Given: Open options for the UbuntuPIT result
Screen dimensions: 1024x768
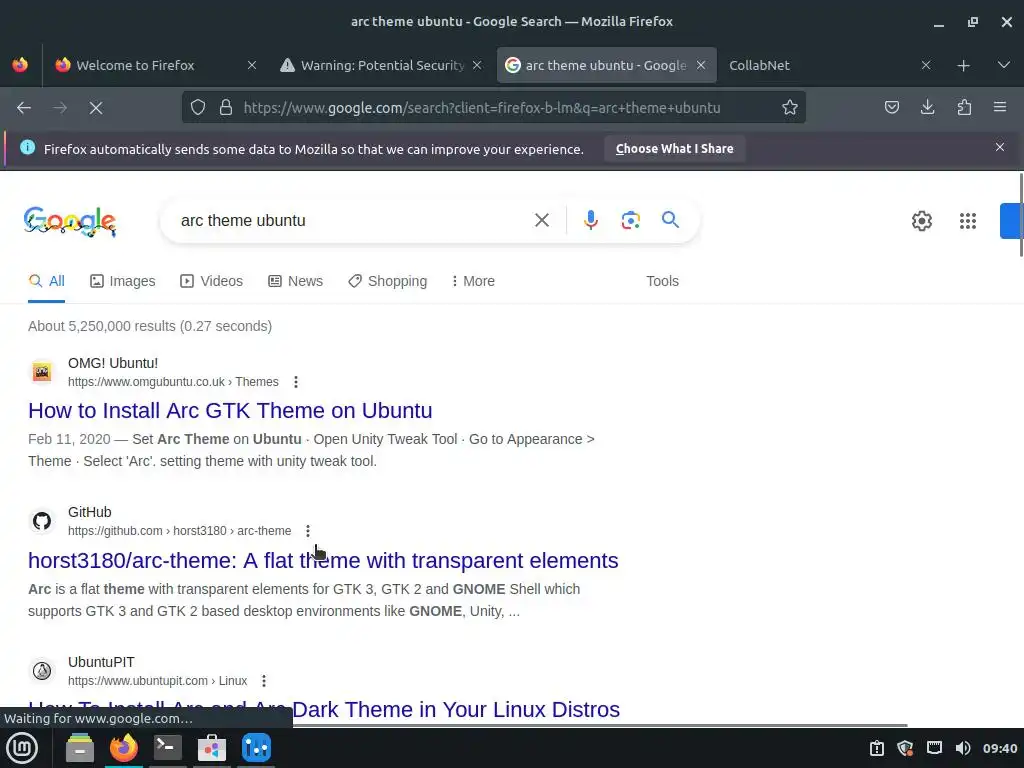Looking at the screenshot, I should (x=264, y=681).
